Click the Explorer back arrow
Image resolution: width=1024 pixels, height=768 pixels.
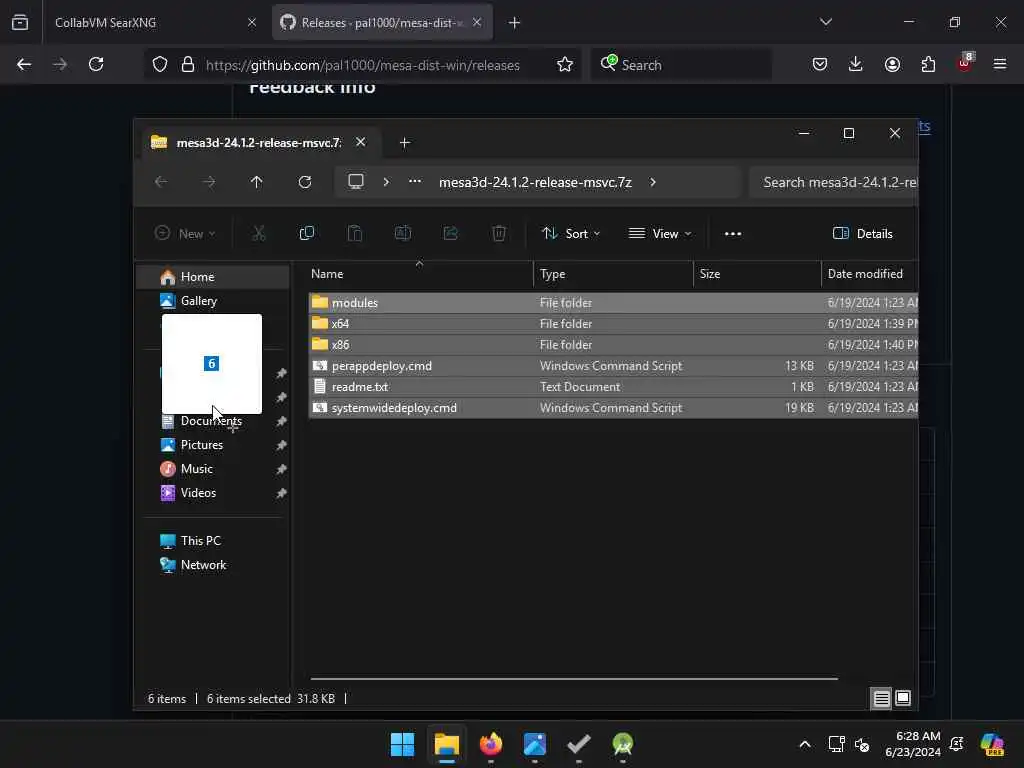161,182
